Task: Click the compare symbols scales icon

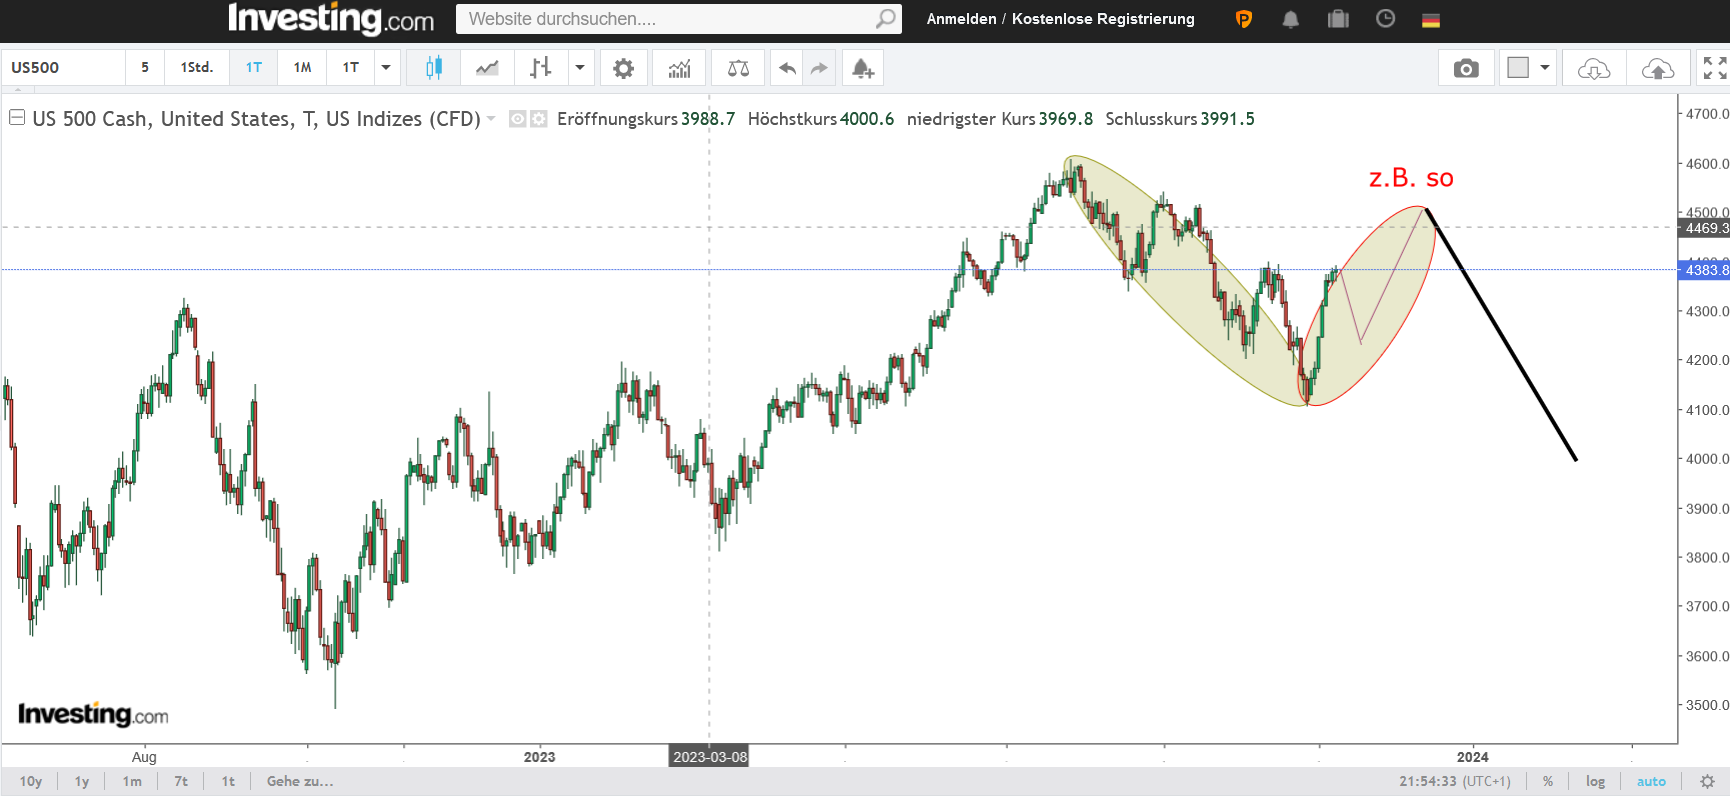Action: coord(738,68)
